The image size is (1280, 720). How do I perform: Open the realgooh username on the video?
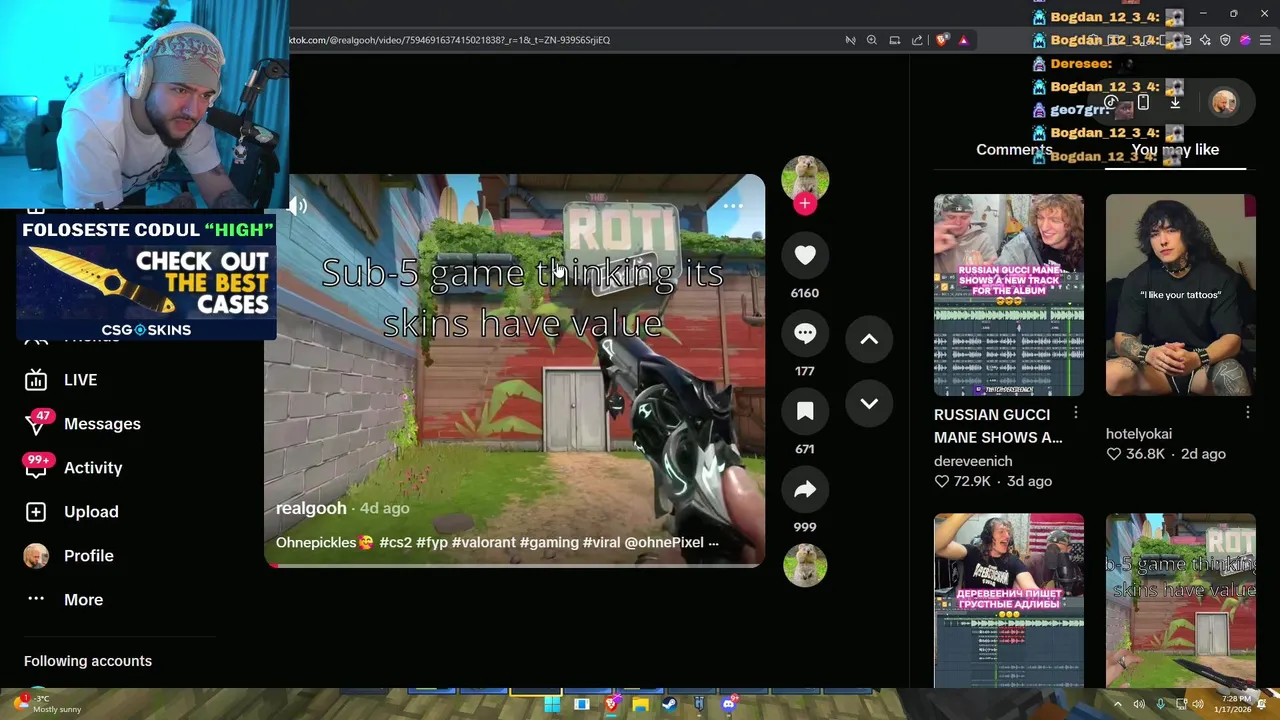[x=311, y=508]
